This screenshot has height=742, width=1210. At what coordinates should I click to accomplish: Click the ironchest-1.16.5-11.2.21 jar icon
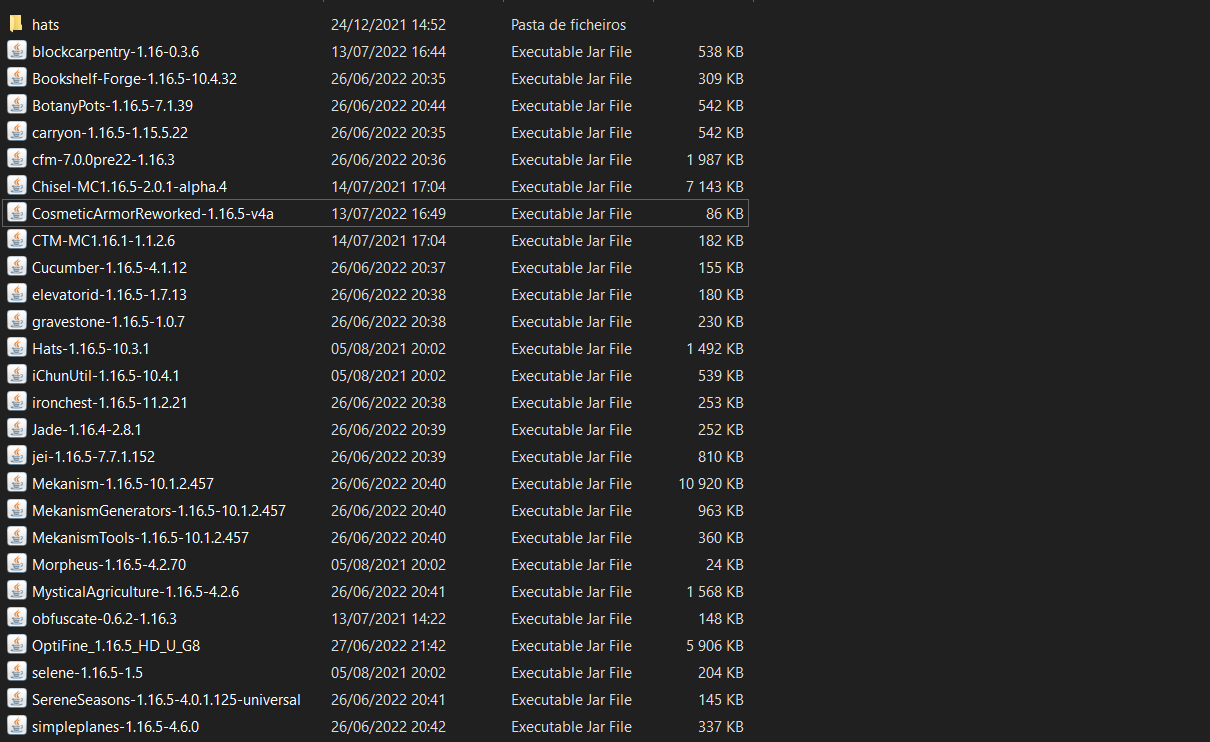(16, 402)
